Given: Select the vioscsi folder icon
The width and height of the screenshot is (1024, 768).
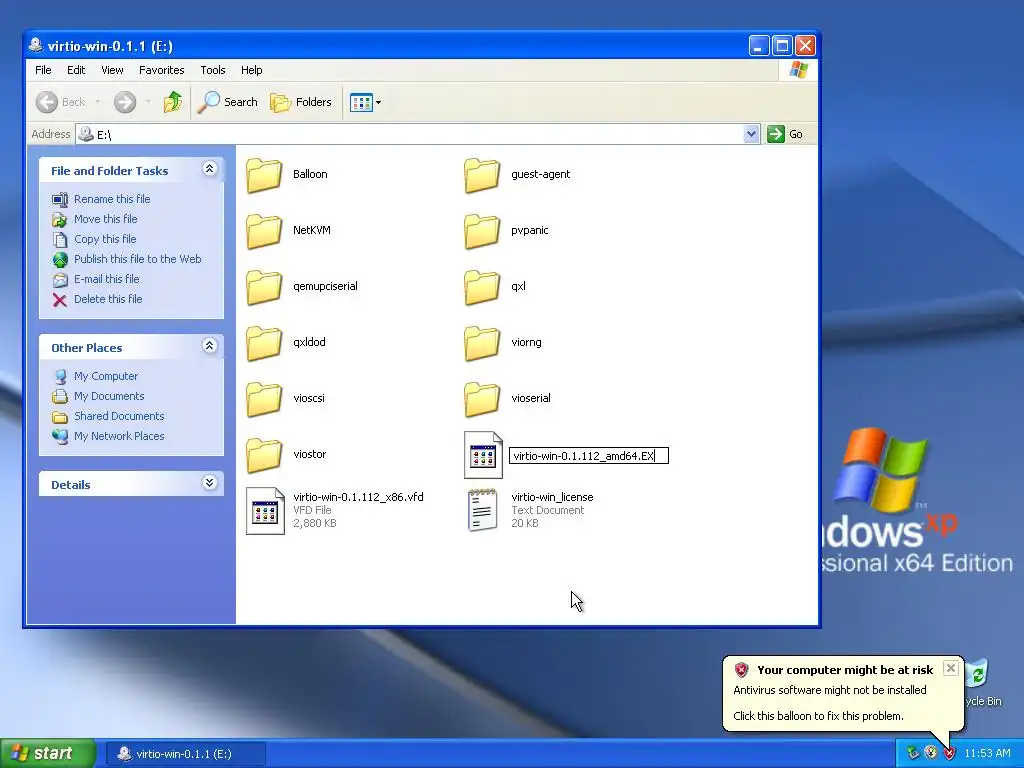Looking at the screenshot, I should pos(264,400).
